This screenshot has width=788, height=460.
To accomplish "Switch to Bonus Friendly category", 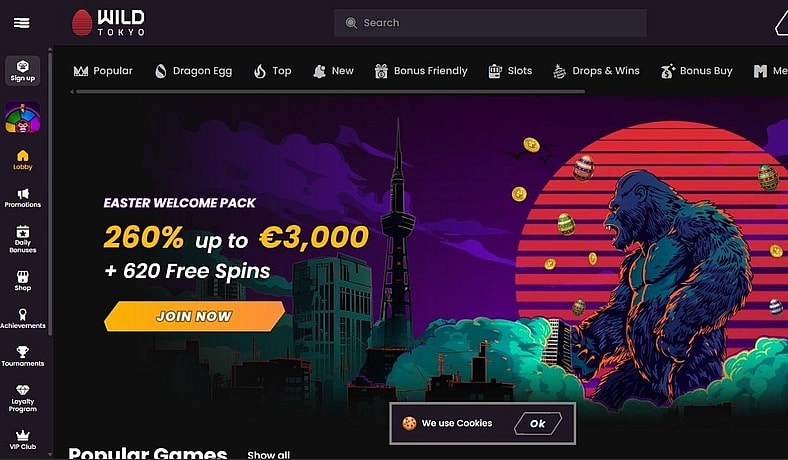I will [x=421, y=71].
